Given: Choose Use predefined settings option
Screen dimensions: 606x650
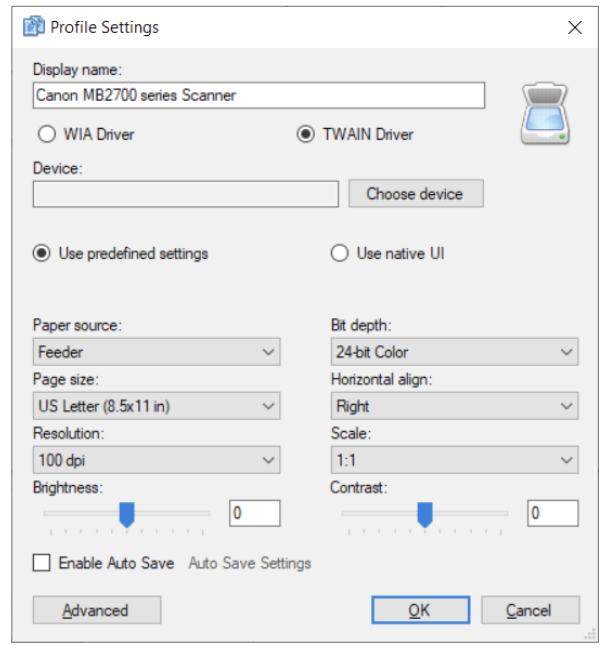Looking at the screenshot, I should [x=42, y=253].
